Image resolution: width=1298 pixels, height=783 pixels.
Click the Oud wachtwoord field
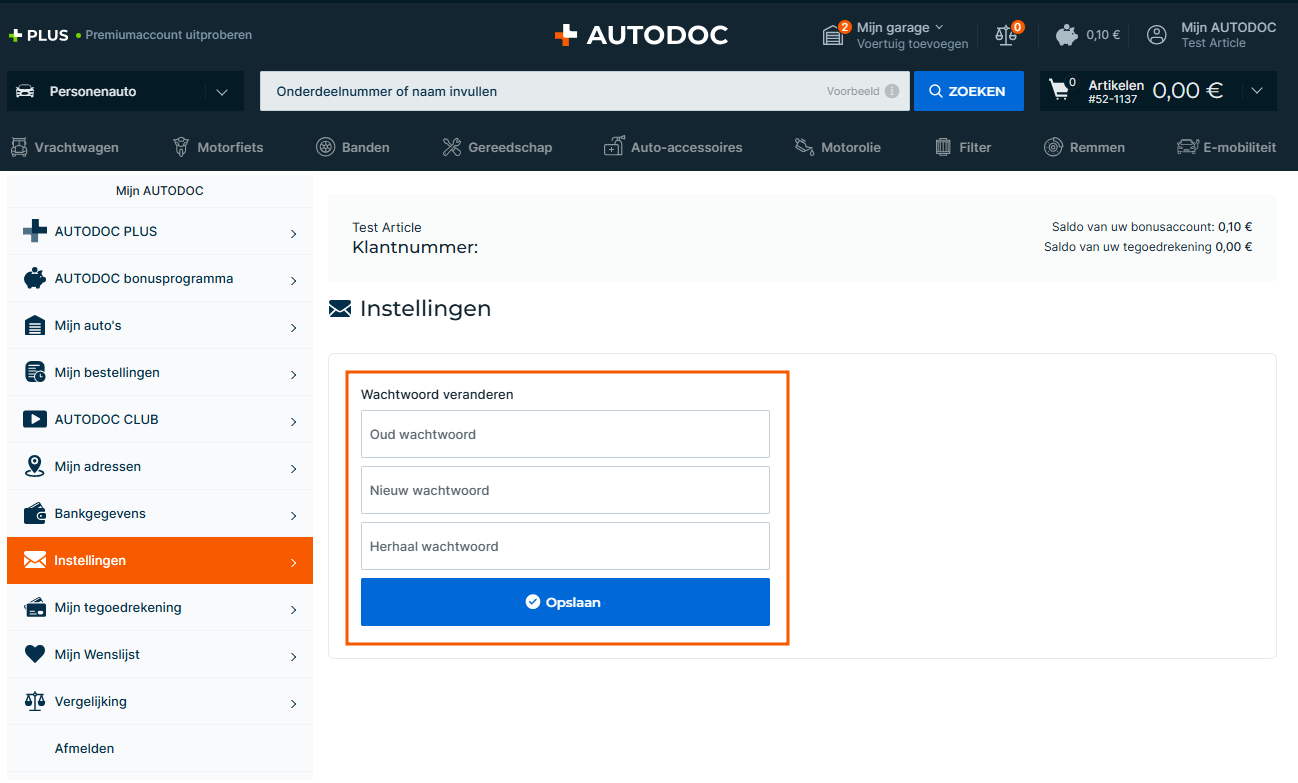click(565, 434)
